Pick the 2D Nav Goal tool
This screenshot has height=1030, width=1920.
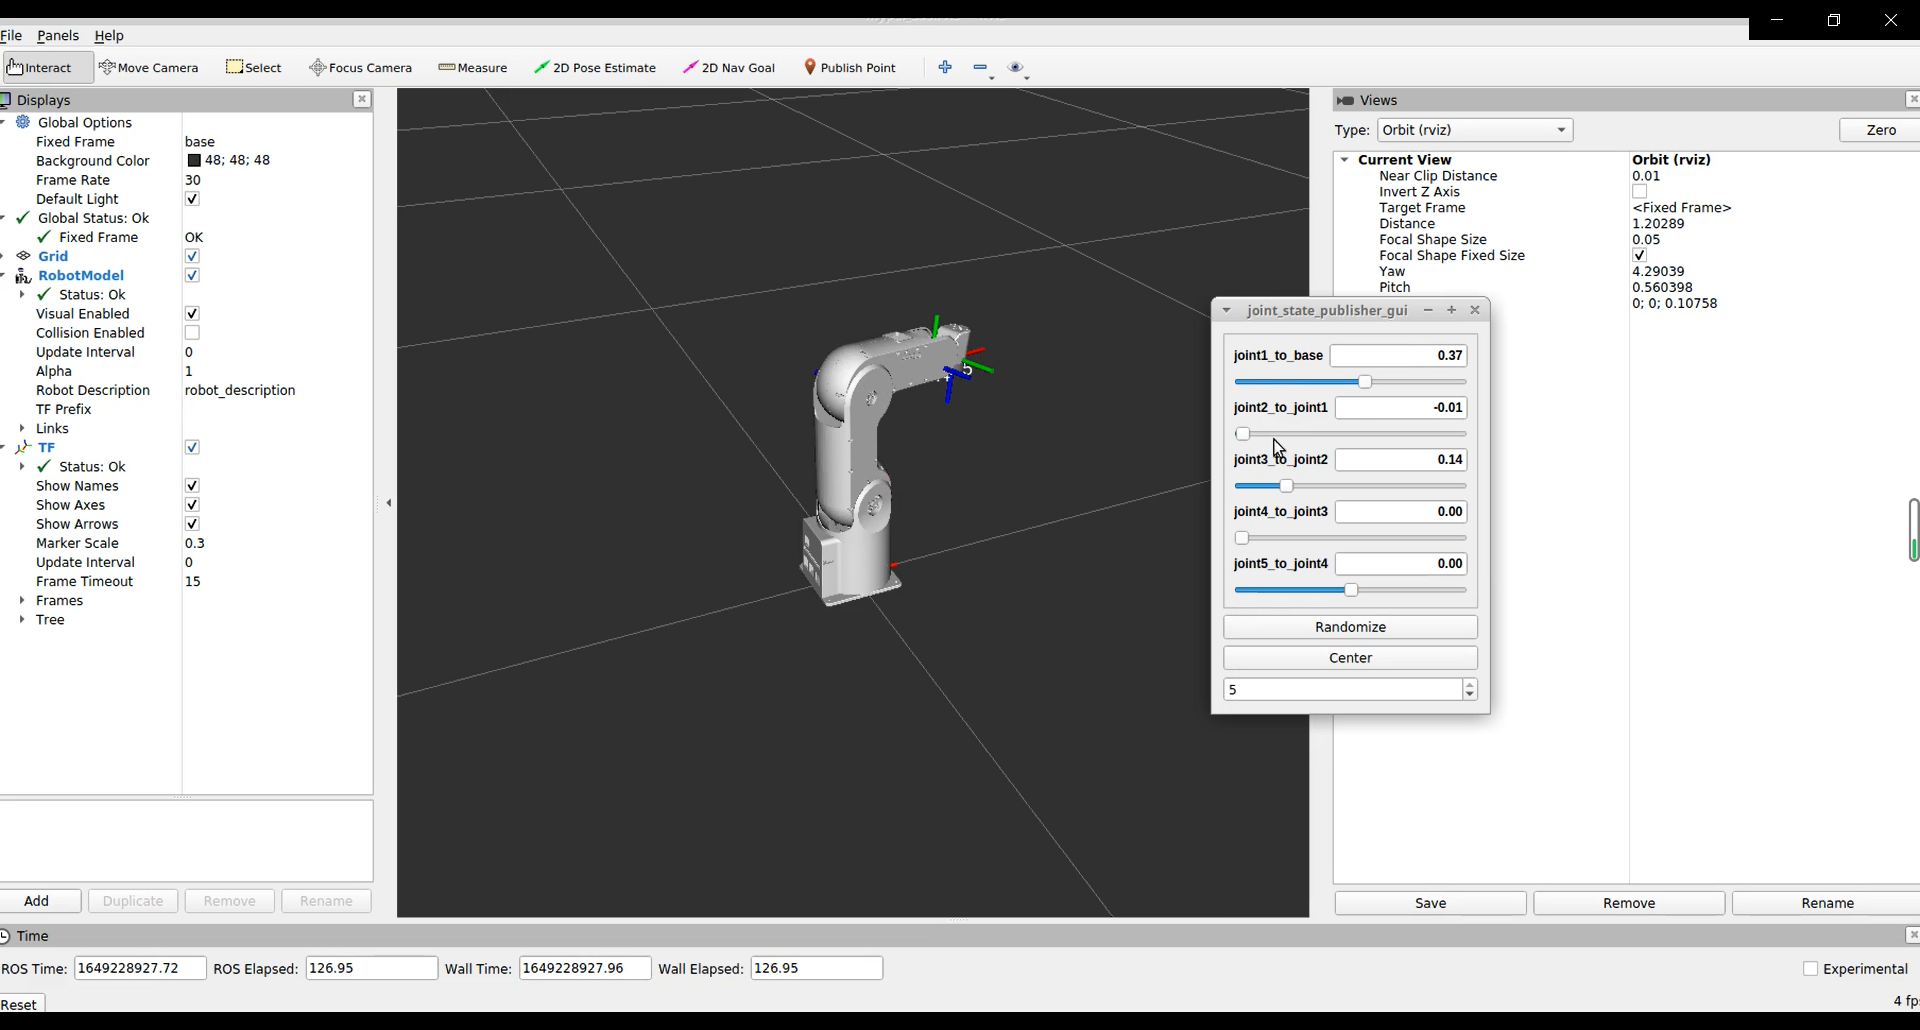pyautogui.click(x=729, y=68)
